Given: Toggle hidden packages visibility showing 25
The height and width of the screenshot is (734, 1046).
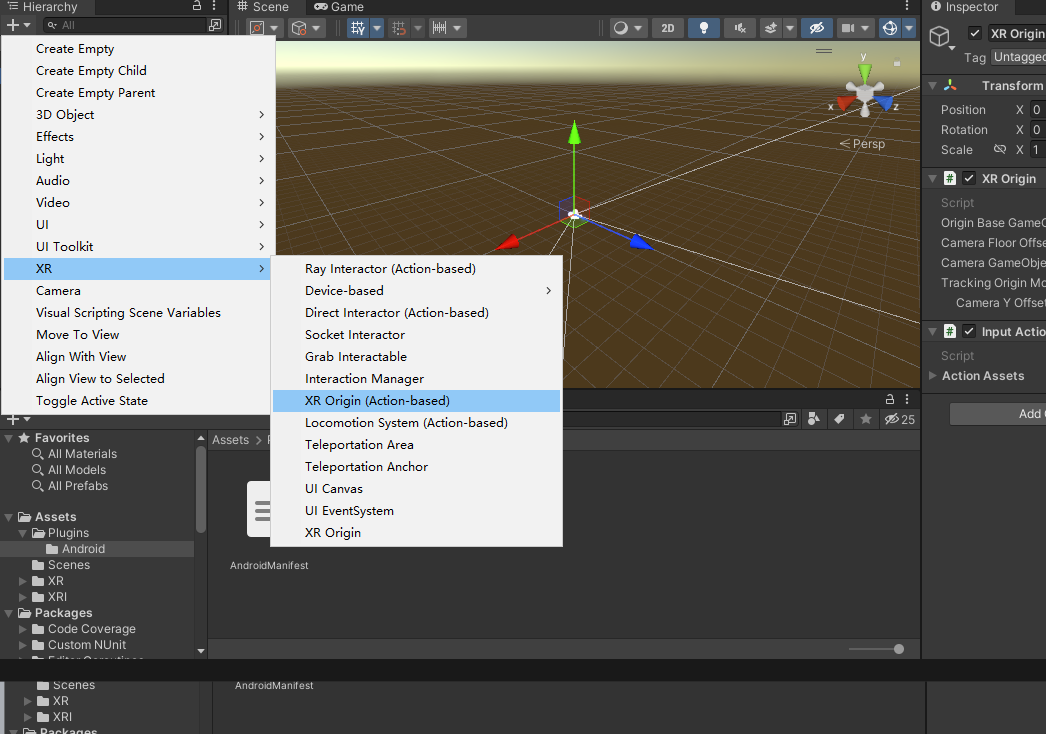Looking at the screenshot, I should click(x=899, y=419).
